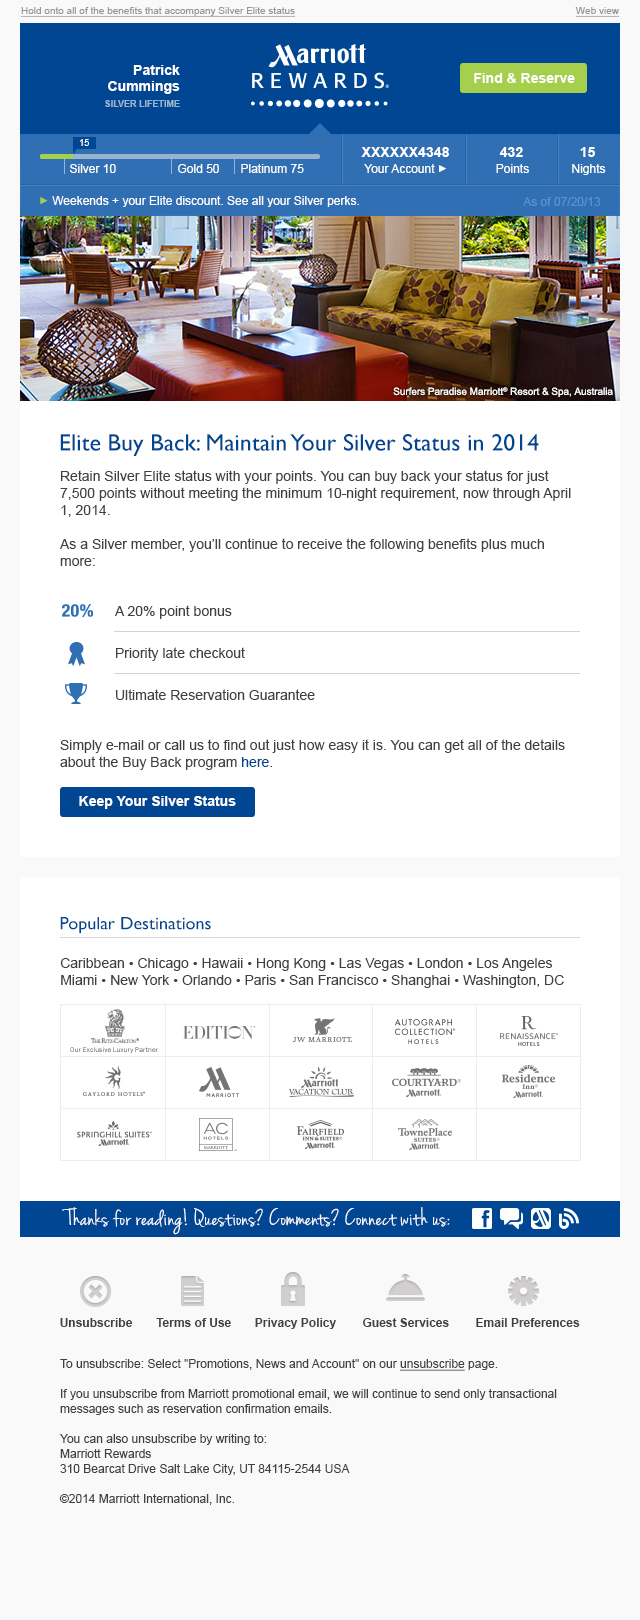Screen dimensions: 640x1620
Task: Click the Courtyard Marriott brand logo
Action: [x=425, y=1084]
